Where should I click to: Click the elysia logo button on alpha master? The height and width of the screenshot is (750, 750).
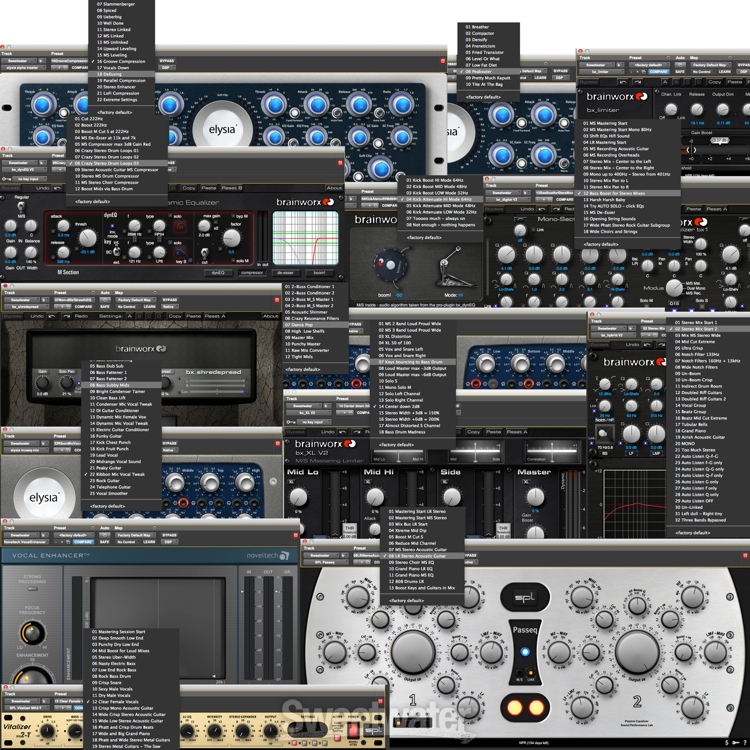(222, 129)
